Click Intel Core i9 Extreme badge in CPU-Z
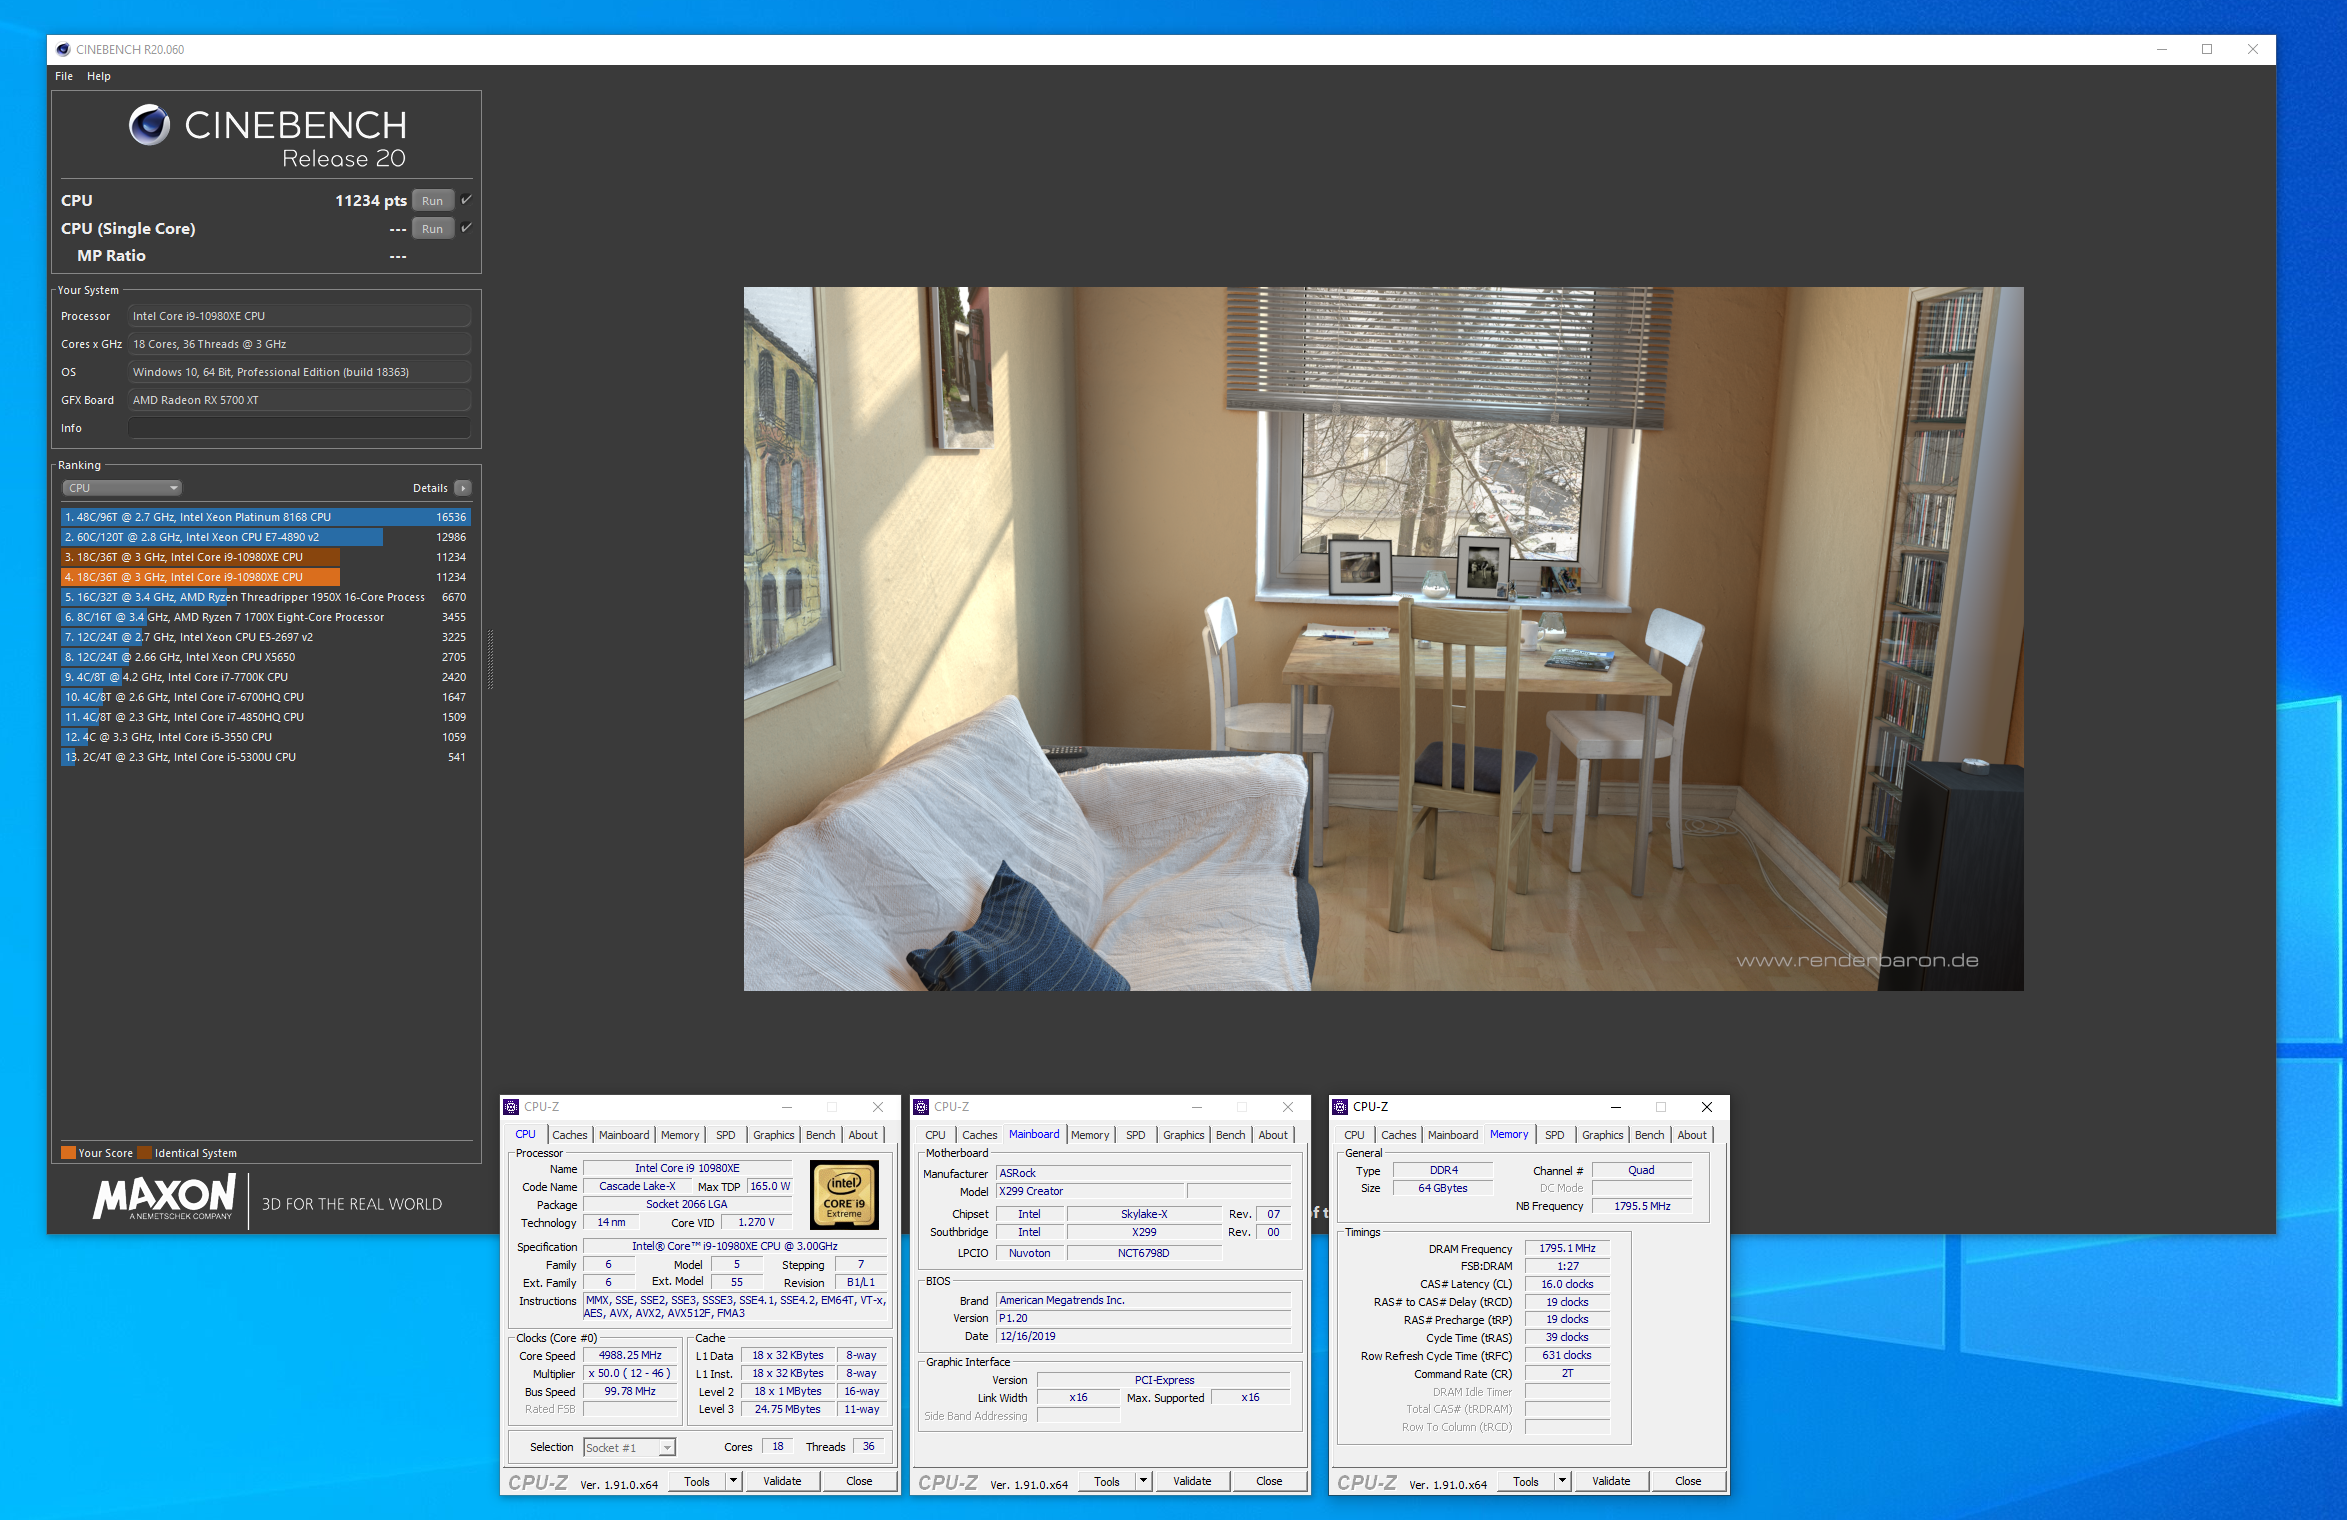 pos(844,1195)
